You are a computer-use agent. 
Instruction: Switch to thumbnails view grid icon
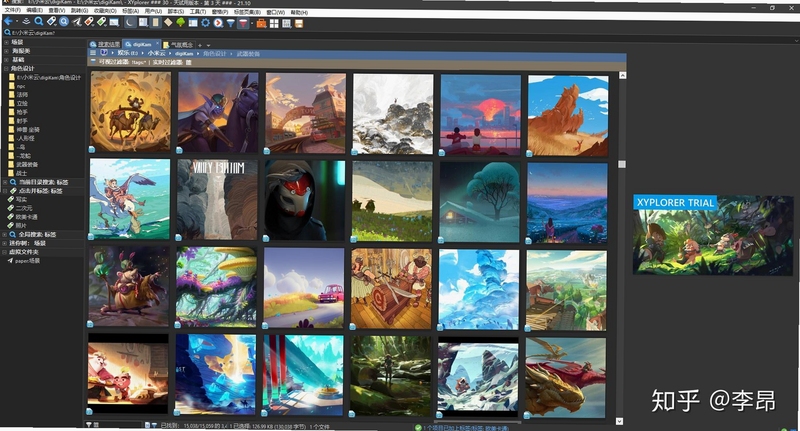click(x=274, y=23)
